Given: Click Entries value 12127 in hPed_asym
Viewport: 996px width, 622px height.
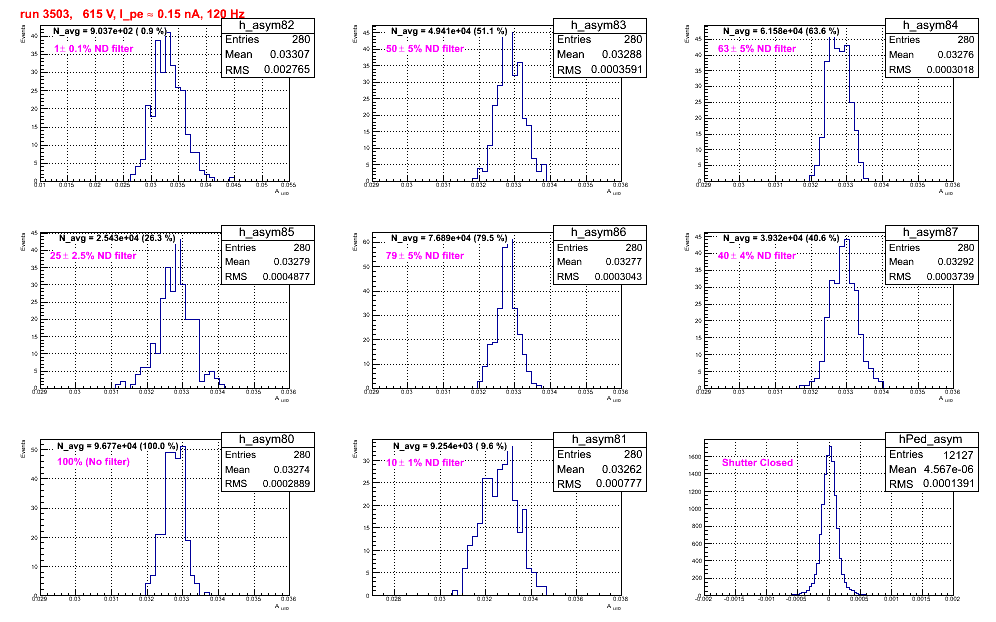Looking at the screenshot, I should [959, 455].
